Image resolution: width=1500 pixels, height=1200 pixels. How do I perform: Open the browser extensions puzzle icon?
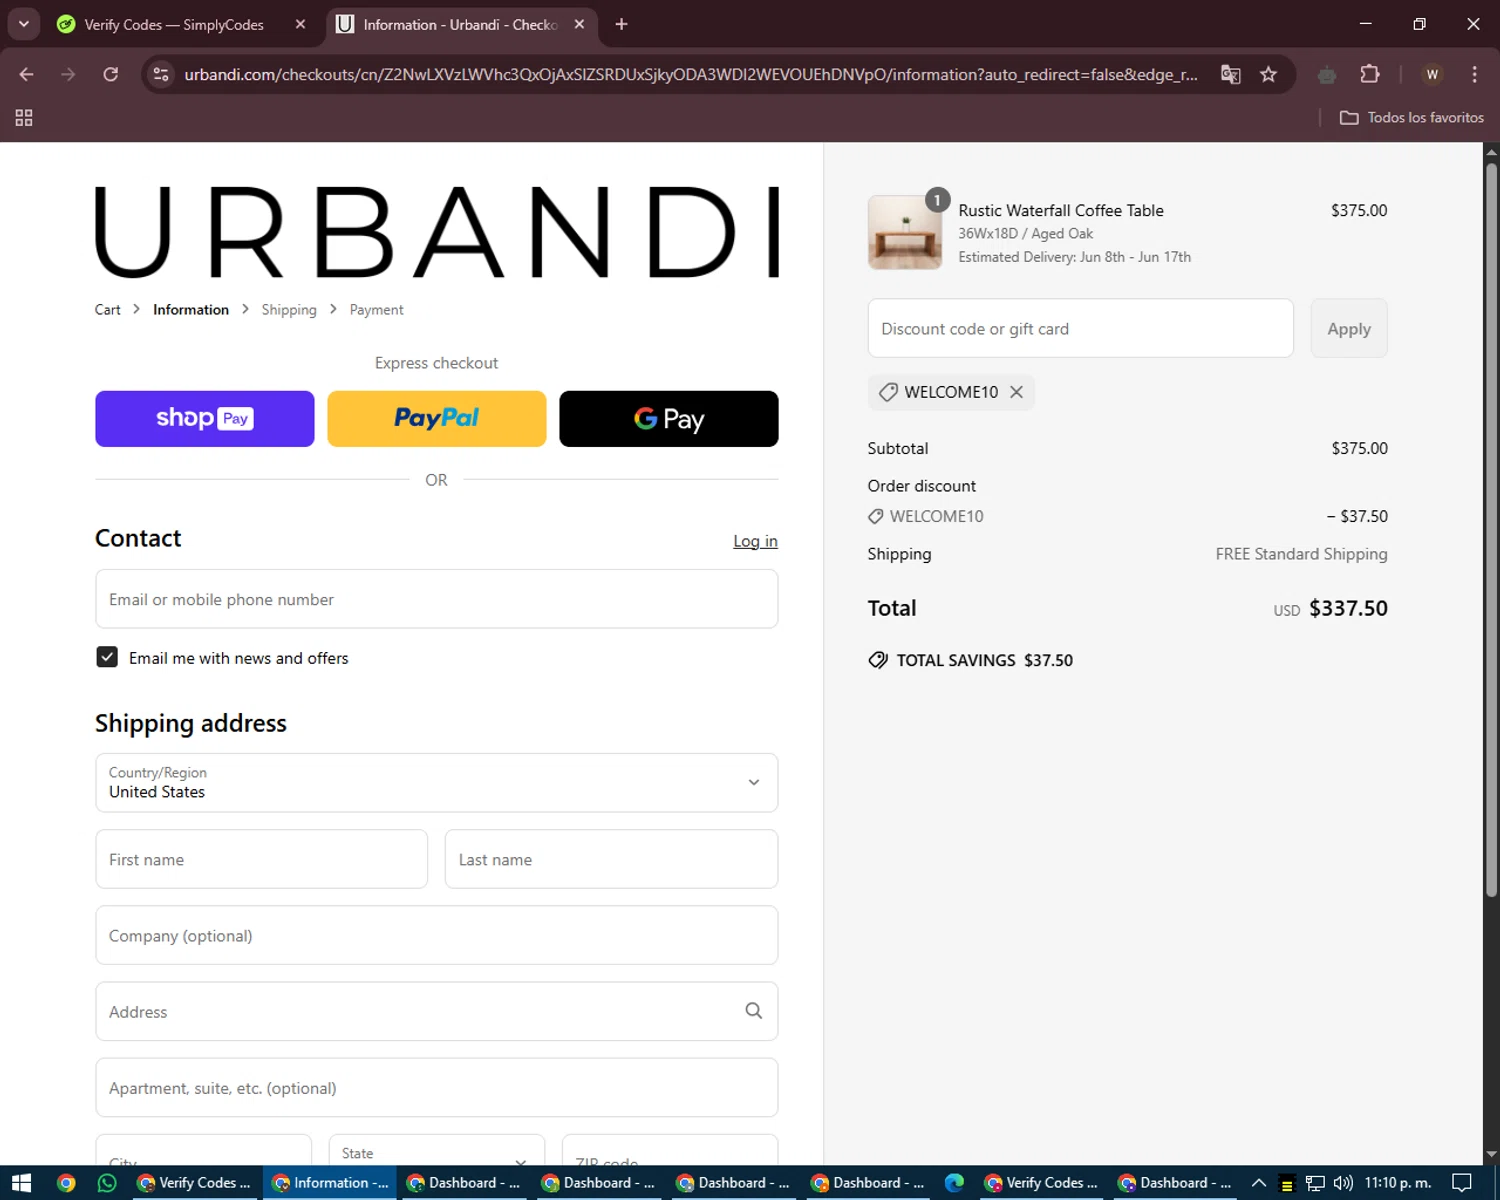pos(1370,74)
